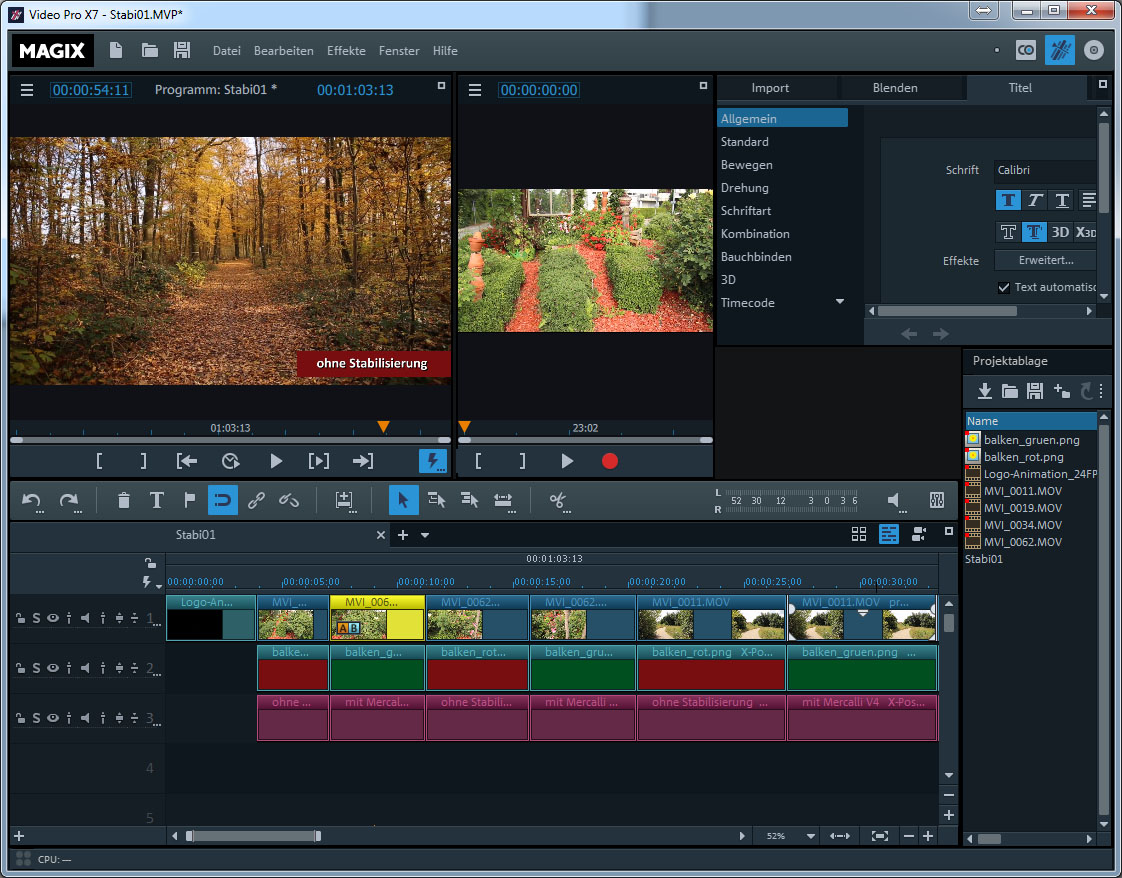Select MVI_0034.MOV in Projektablage
This screenshot has width=1122, height=878.
coord(1023,525)
